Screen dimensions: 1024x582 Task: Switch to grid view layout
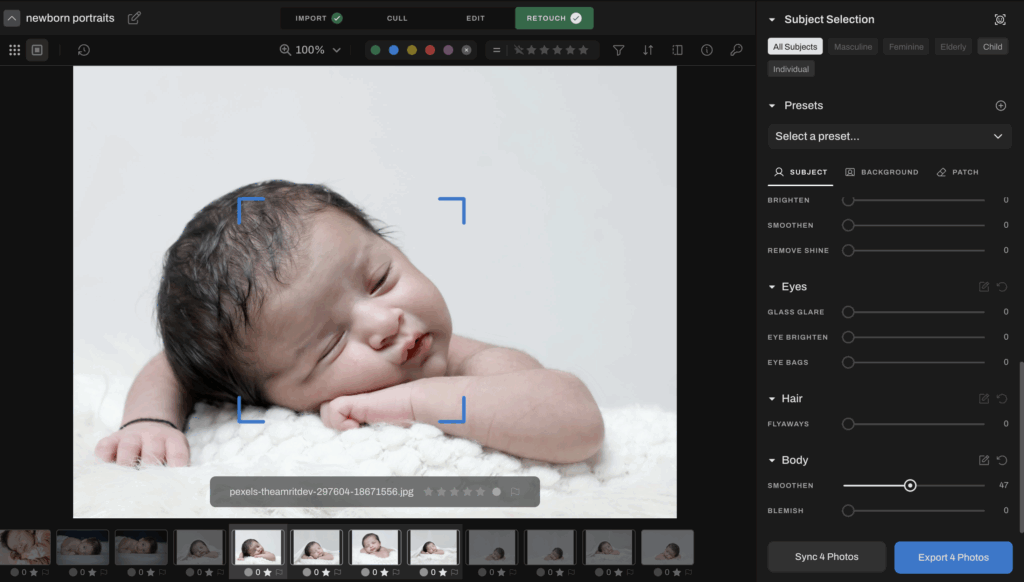click(x=14, y=49)
